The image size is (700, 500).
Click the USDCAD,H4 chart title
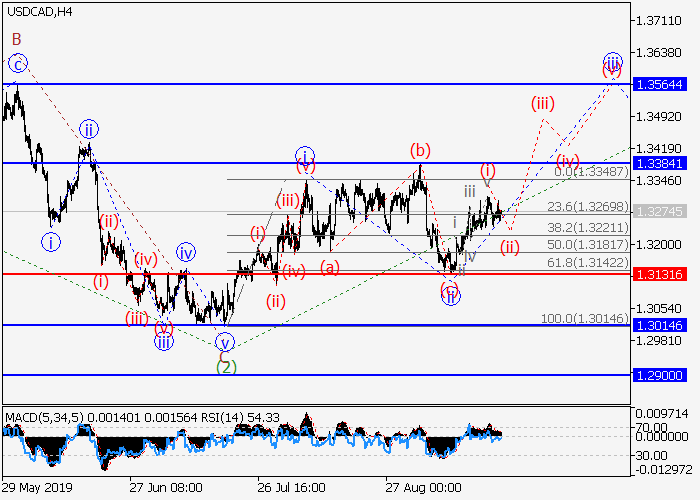point(37,11)
